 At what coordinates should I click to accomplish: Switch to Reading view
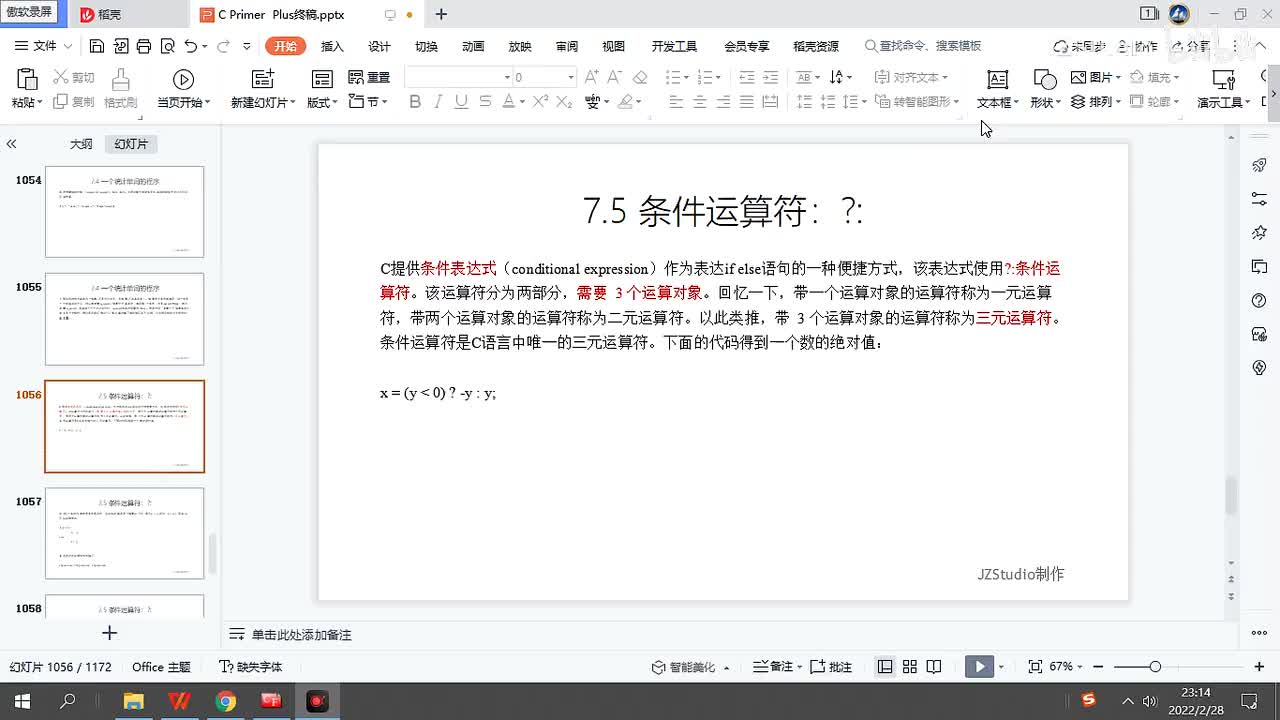(933, 667)
